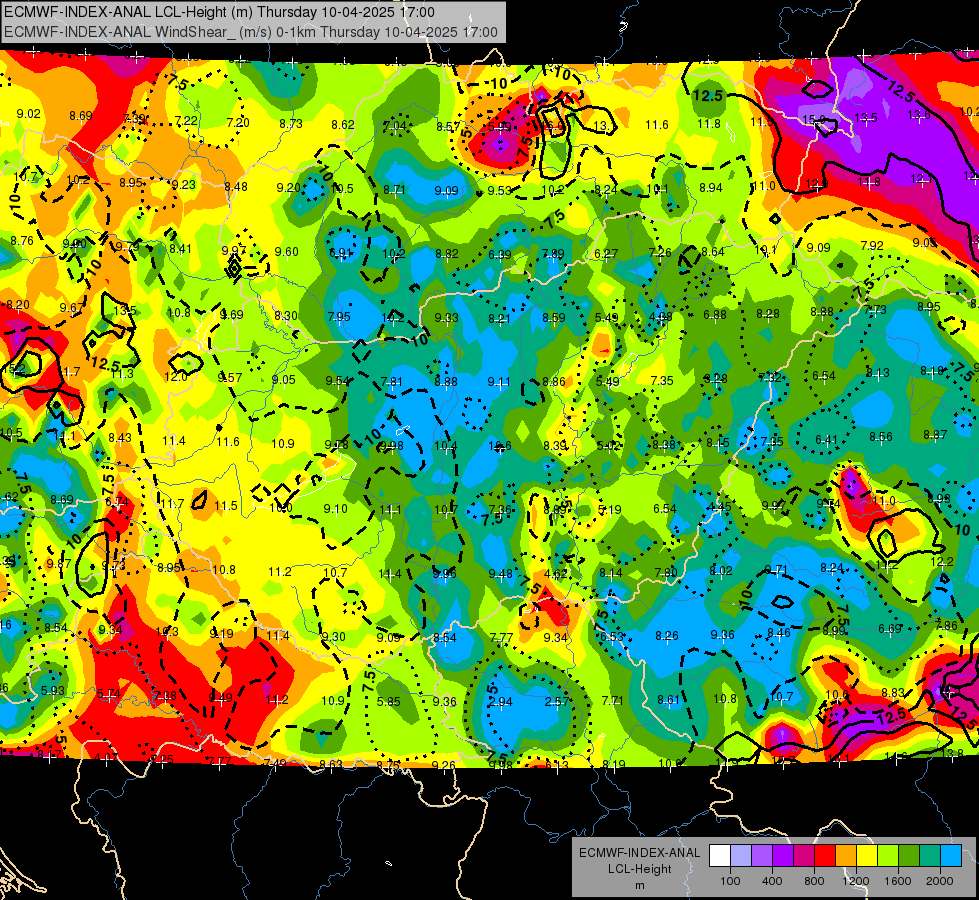The image size is (979, 900).
Task: Click the grid value 6.88
Action: tap(714, 315)
